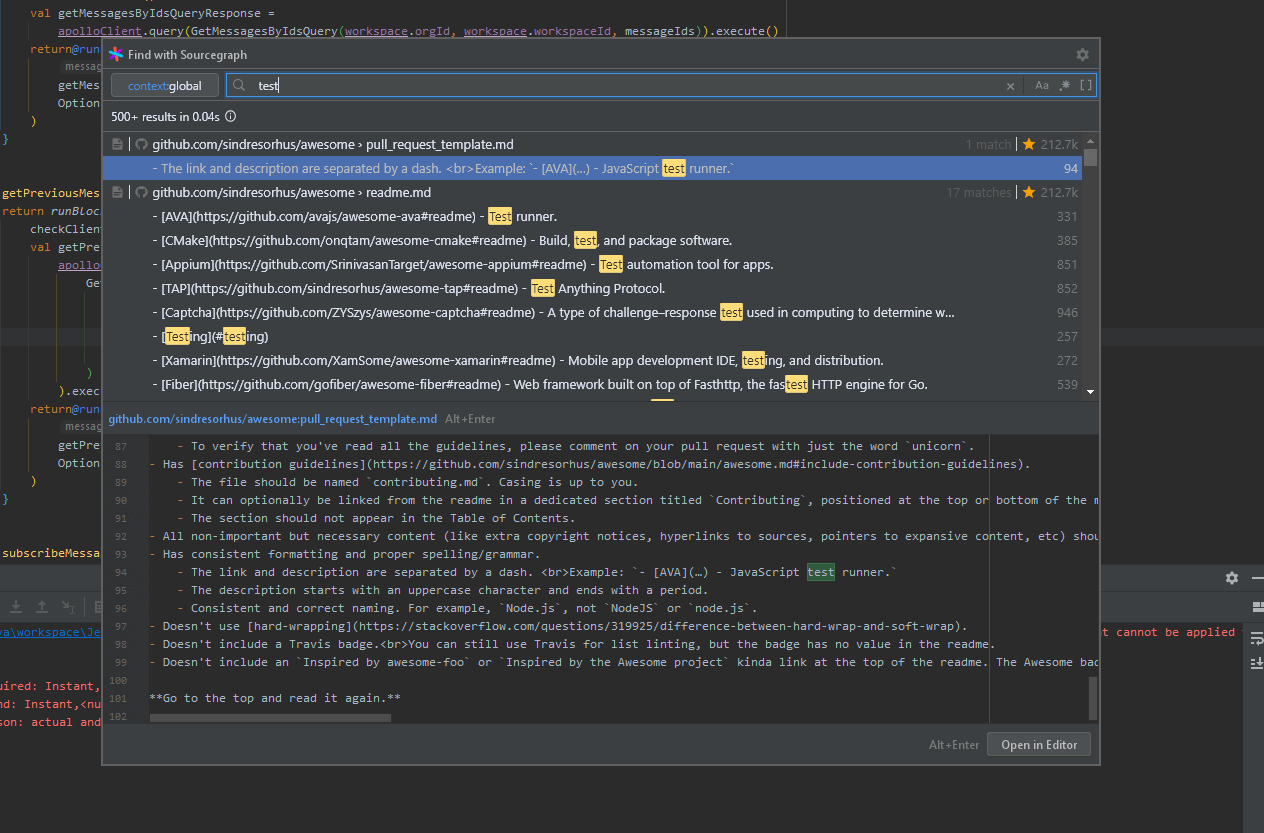Click the download-arrow icon in bottom toolbar
Image resolution: width=1264 pixels, height=833 pixels.
(17, 606)
